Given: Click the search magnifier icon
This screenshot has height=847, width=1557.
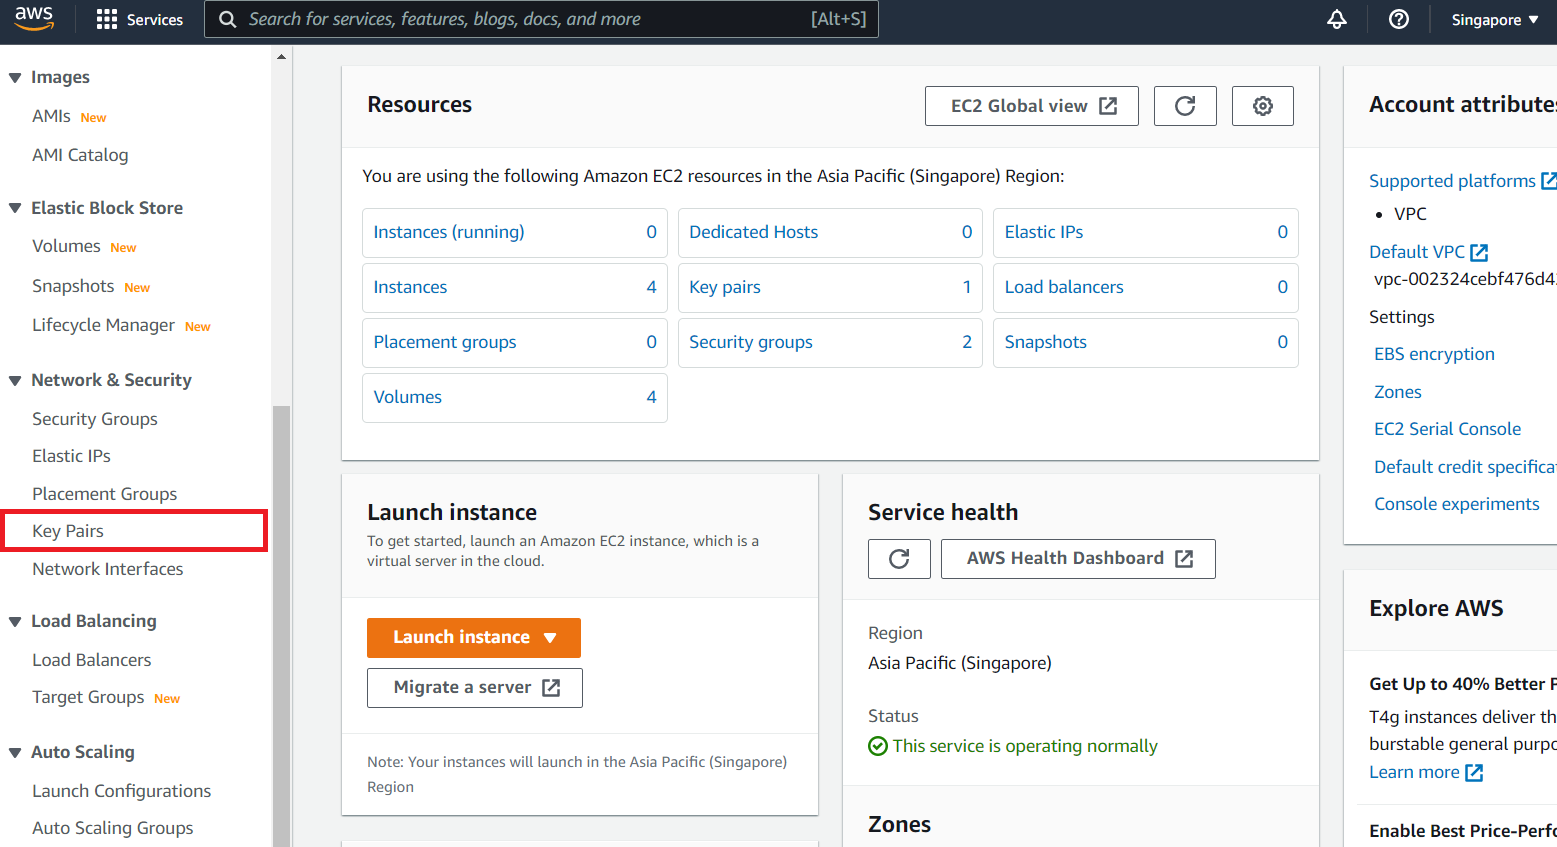Looking at the screenshot, I should pyautogui.click(x=228, y=20).
